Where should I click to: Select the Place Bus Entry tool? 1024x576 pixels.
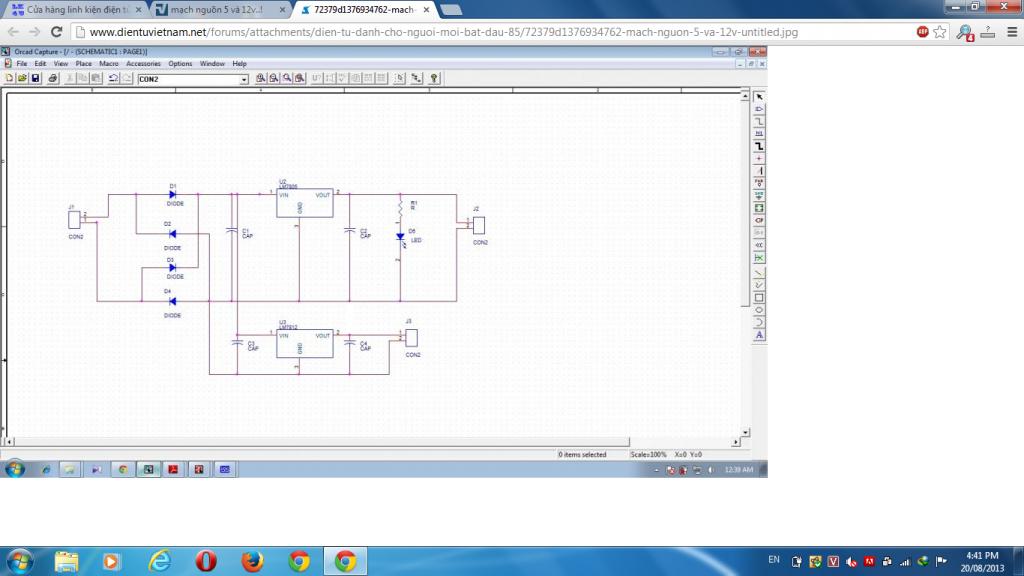click(759, 171)
